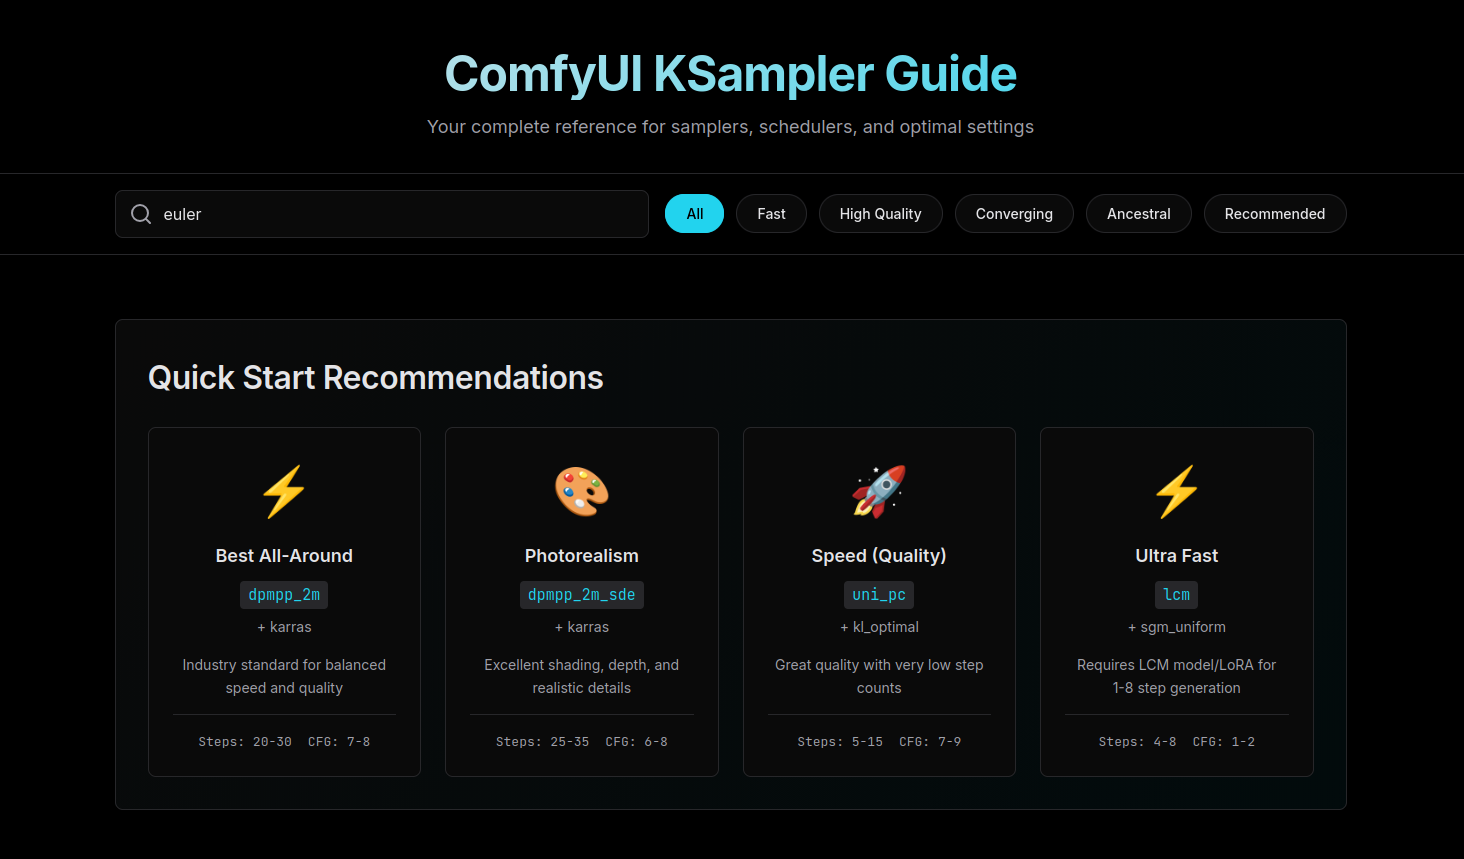Click the '+ sgm_uniform' scheduler text
Viewport: 1464px width, 859px height.
(1177, 627)
